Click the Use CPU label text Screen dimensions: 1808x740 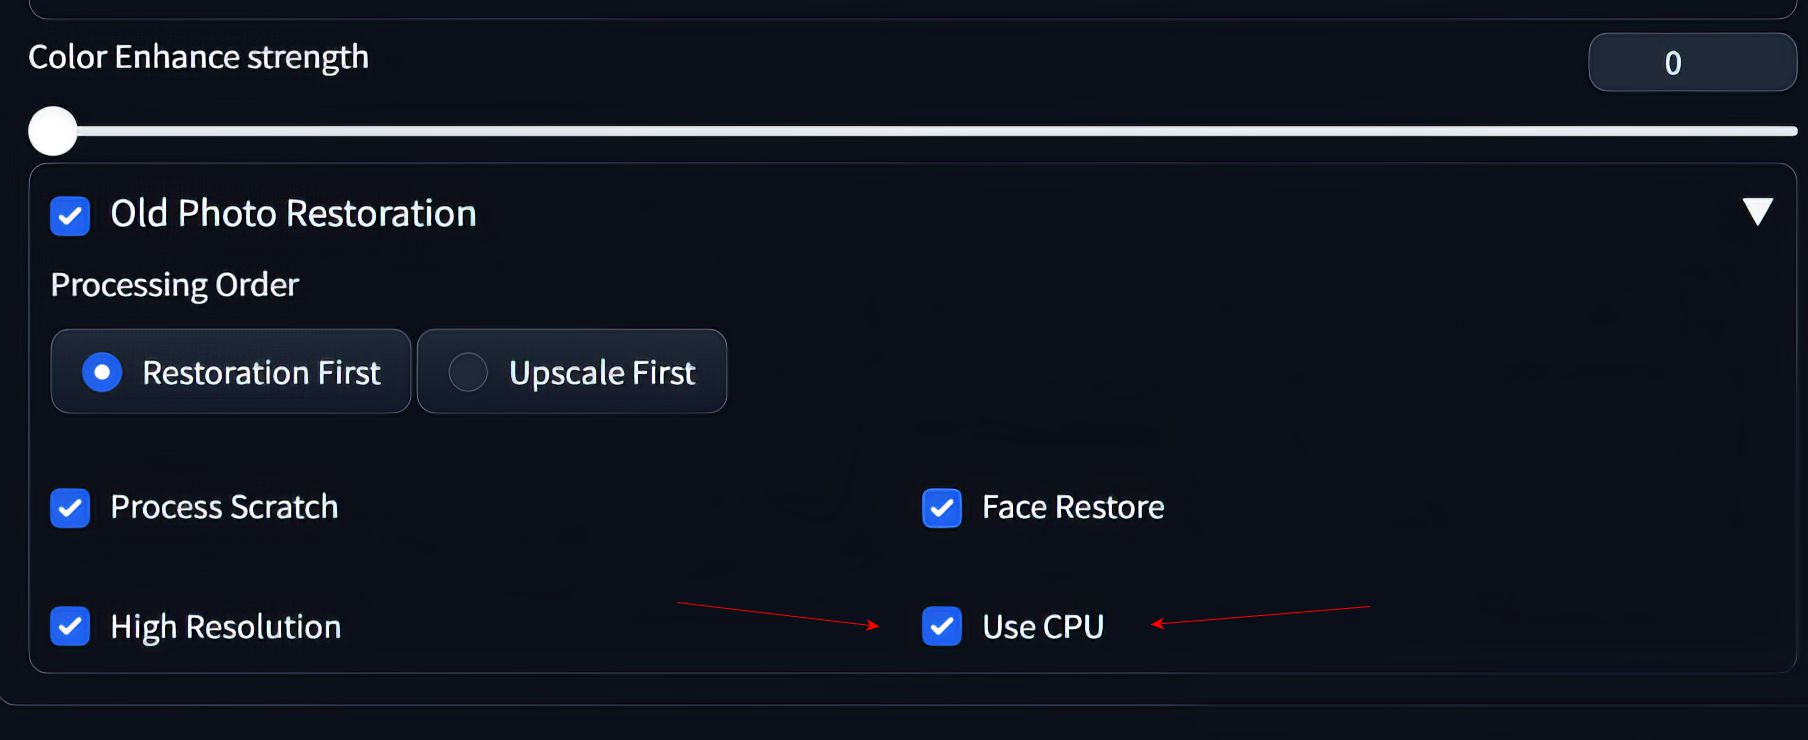pos(1043,627)
